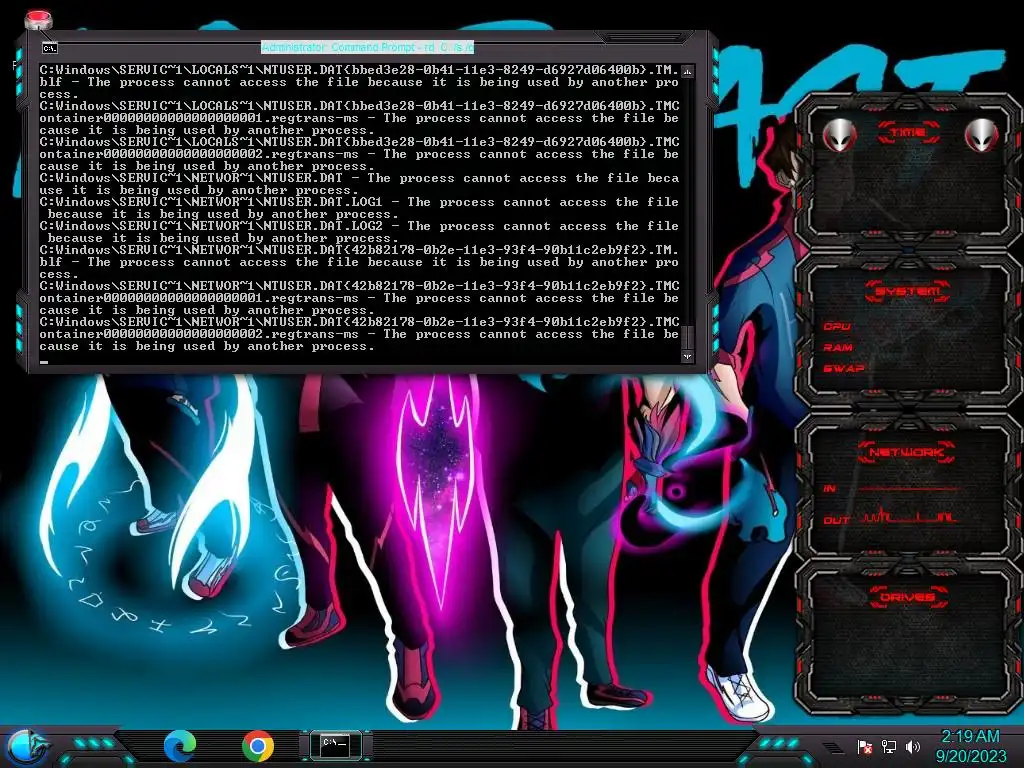Click the DRIVES widget header
Image resolution: width=1024 pixels, height=768 pixels.
tap(907, 597)
